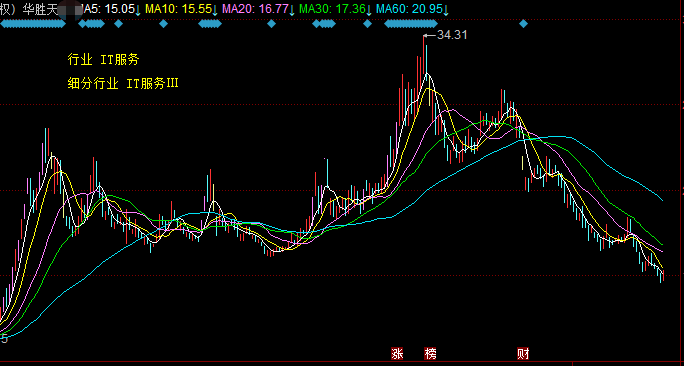Click the single diamond beneath the MA20 value

coord(271,24)
